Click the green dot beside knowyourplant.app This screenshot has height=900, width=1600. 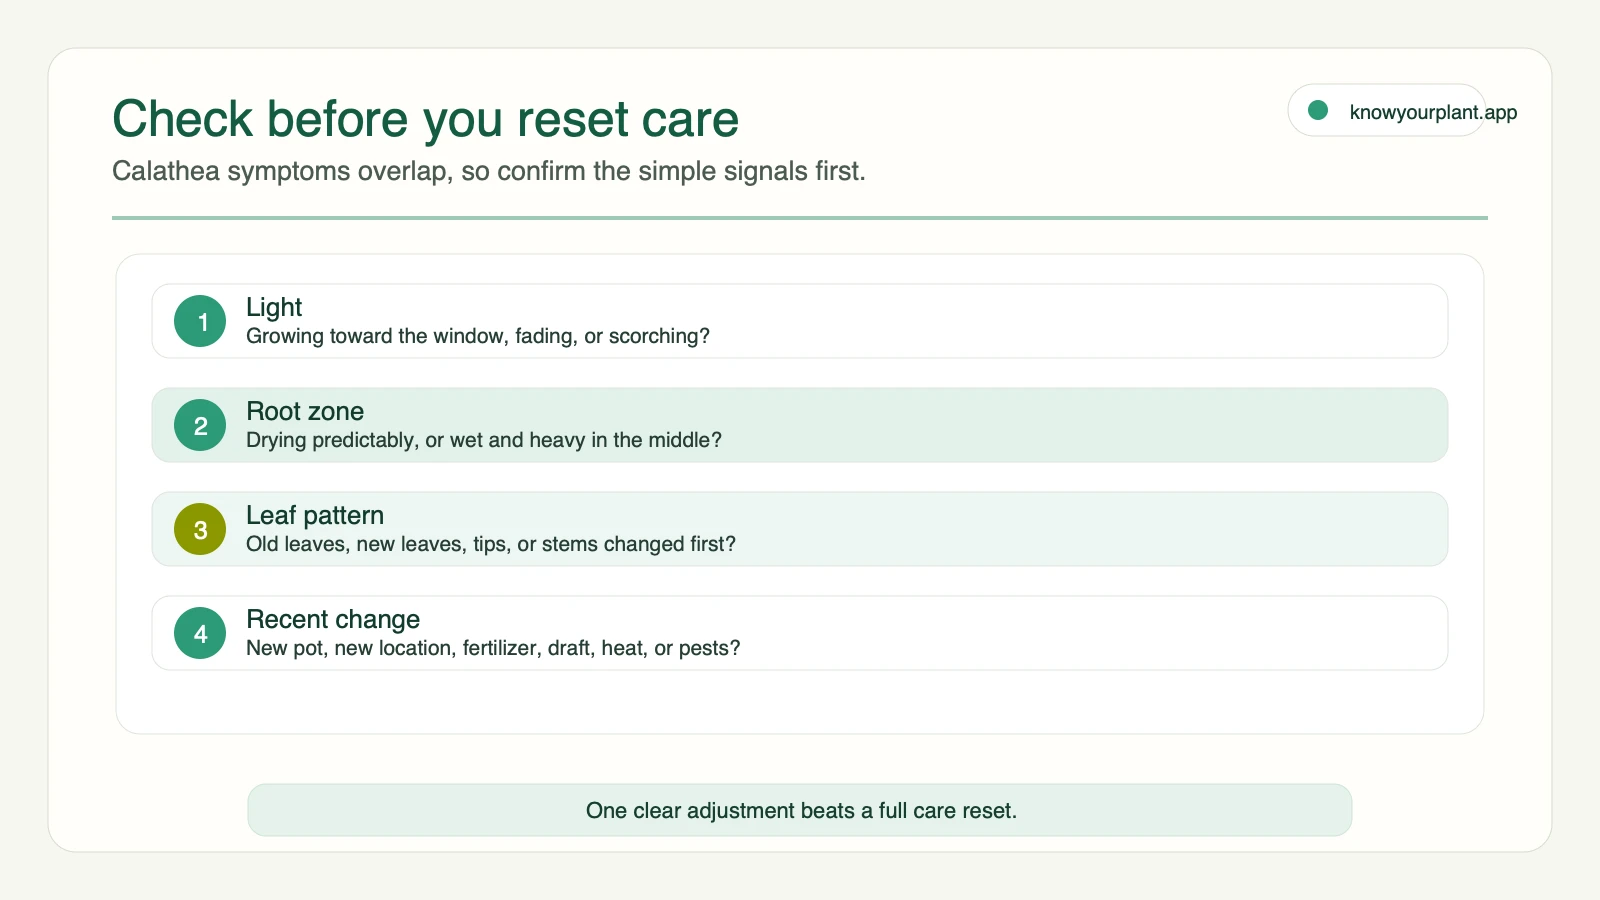coord(1318,110)
